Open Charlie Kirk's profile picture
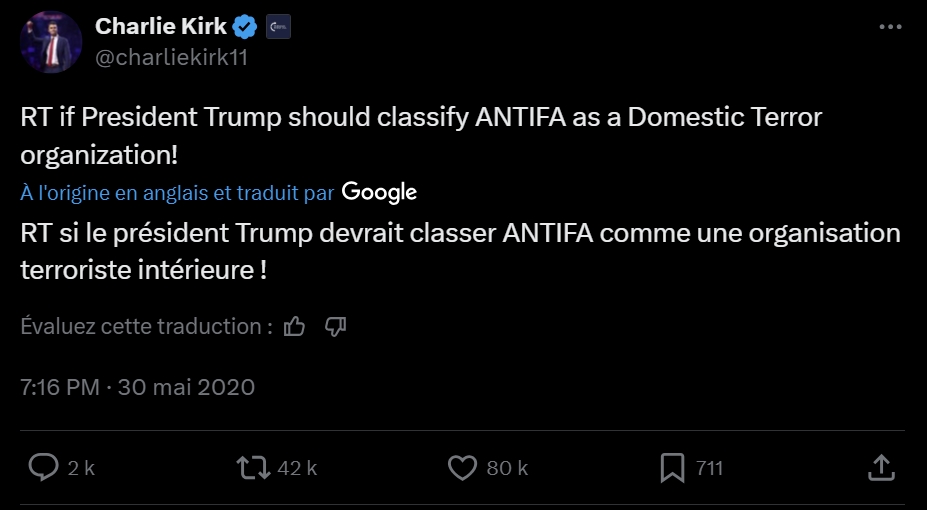 click(x=51, y=42)
